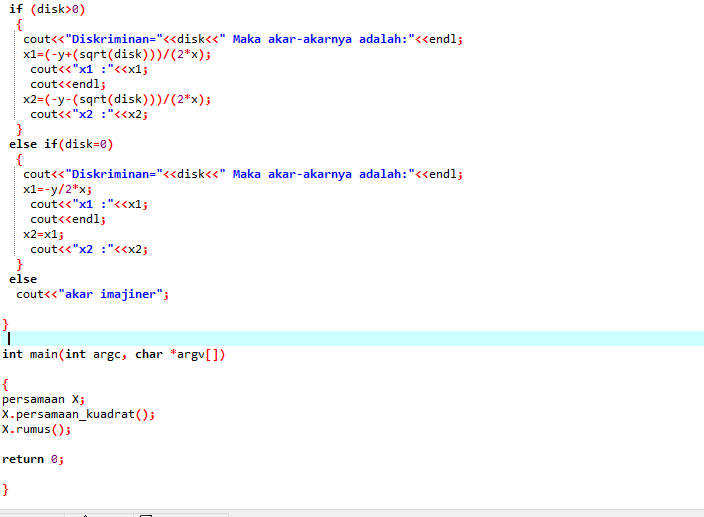Click "main" in the int main declaration
Viewport: 704px width, 517px height.
pyautogui.click(x=44, y=354)
